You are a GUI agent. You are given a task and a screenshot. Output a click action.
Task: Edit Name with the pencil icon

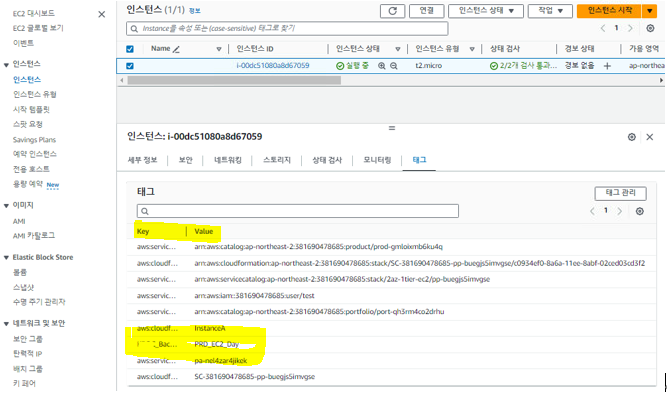(x=176, y=49)
